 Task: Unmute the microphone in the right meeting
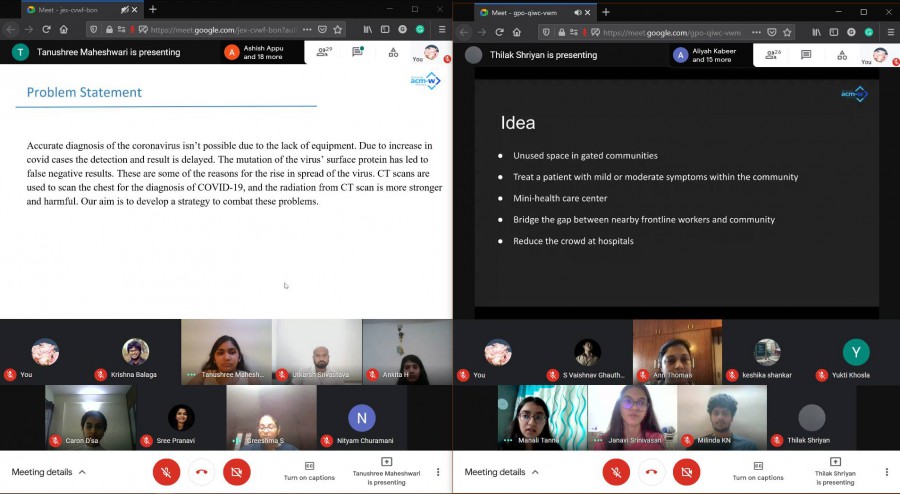coord(616,472)
